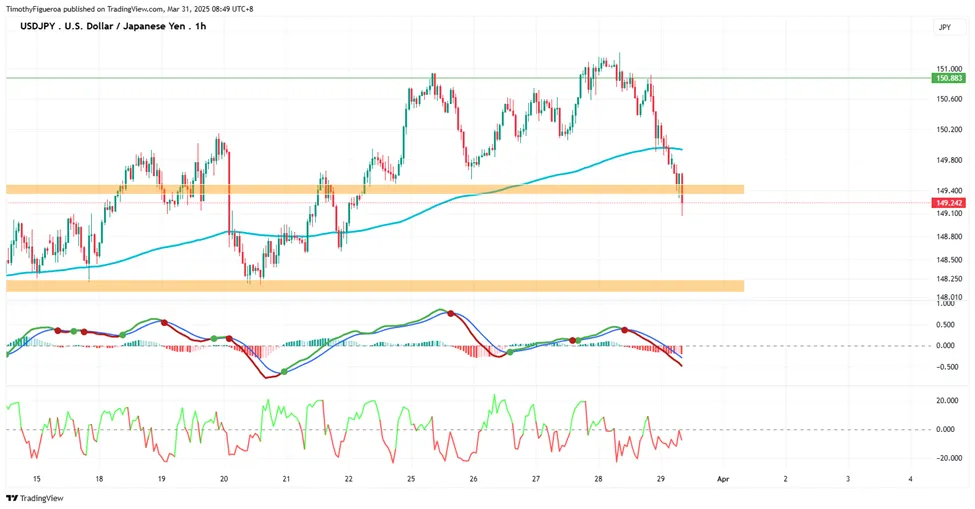Viewport: 975px width, 509px height.
Task: Click the red dot at MACD peak near 25
Action: 451,314
